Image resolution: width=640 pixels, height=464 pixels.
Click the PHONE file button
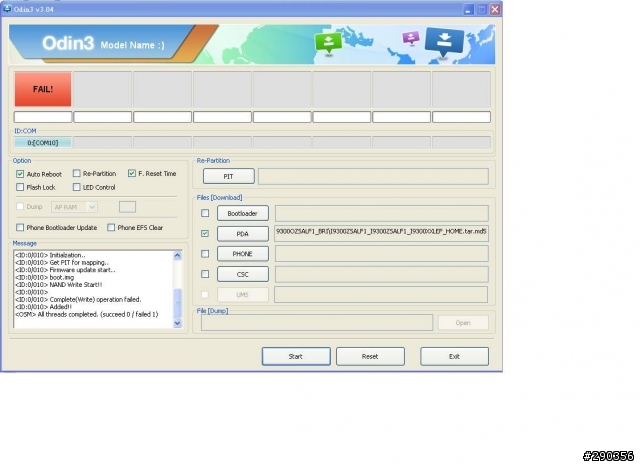242,254
